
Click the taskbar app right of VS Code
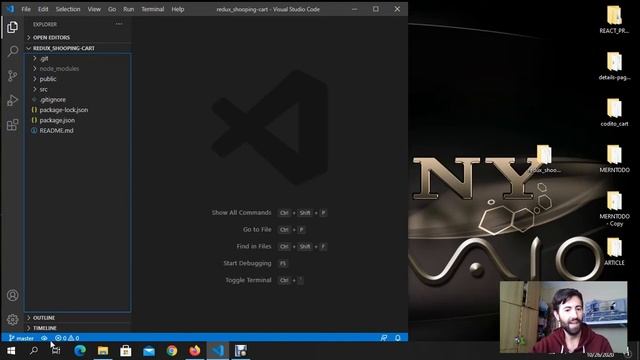[x=241, y=351]
